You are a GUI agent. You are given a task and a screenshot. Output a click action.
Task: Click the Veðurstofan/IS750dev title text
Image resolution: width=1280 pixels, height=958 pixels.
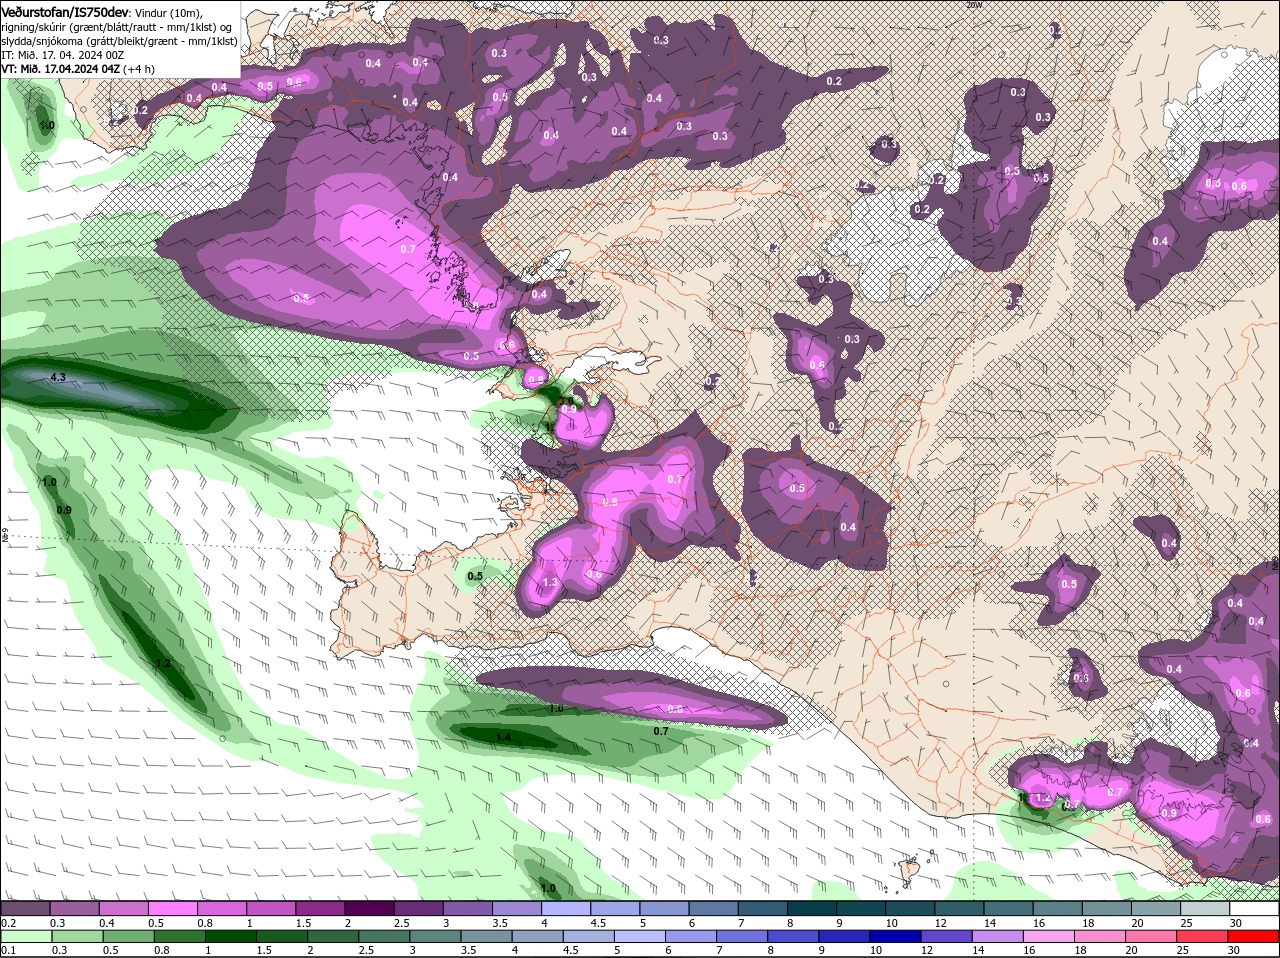[64, 12]
